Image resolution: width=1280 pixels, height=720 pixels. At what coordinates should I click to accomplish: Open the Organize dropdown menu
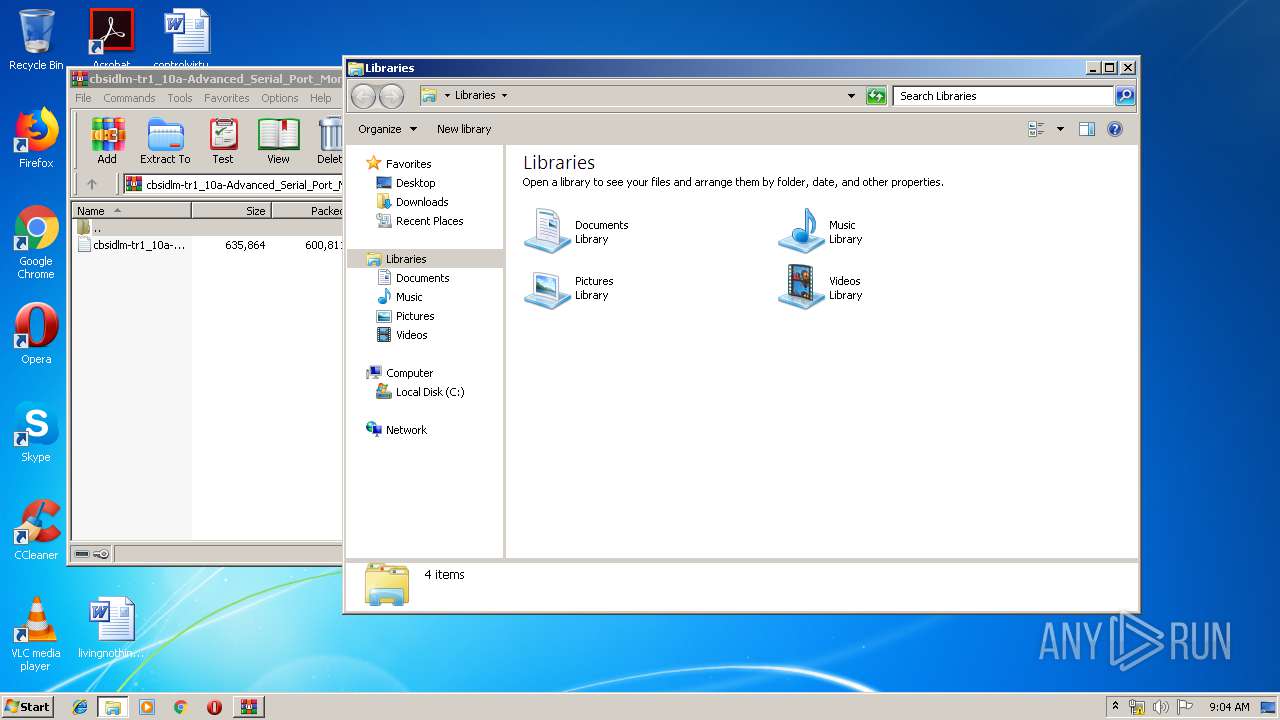point(387,129)
